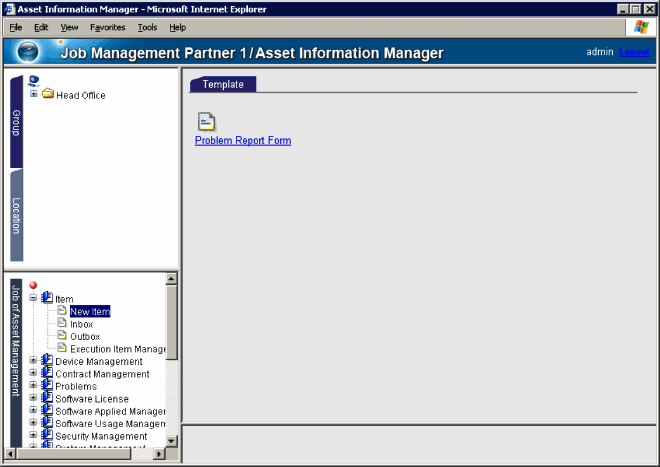Viewport: 660px width, 467px height.
Task: Select the Device Management label
Action: coord(99,362)
